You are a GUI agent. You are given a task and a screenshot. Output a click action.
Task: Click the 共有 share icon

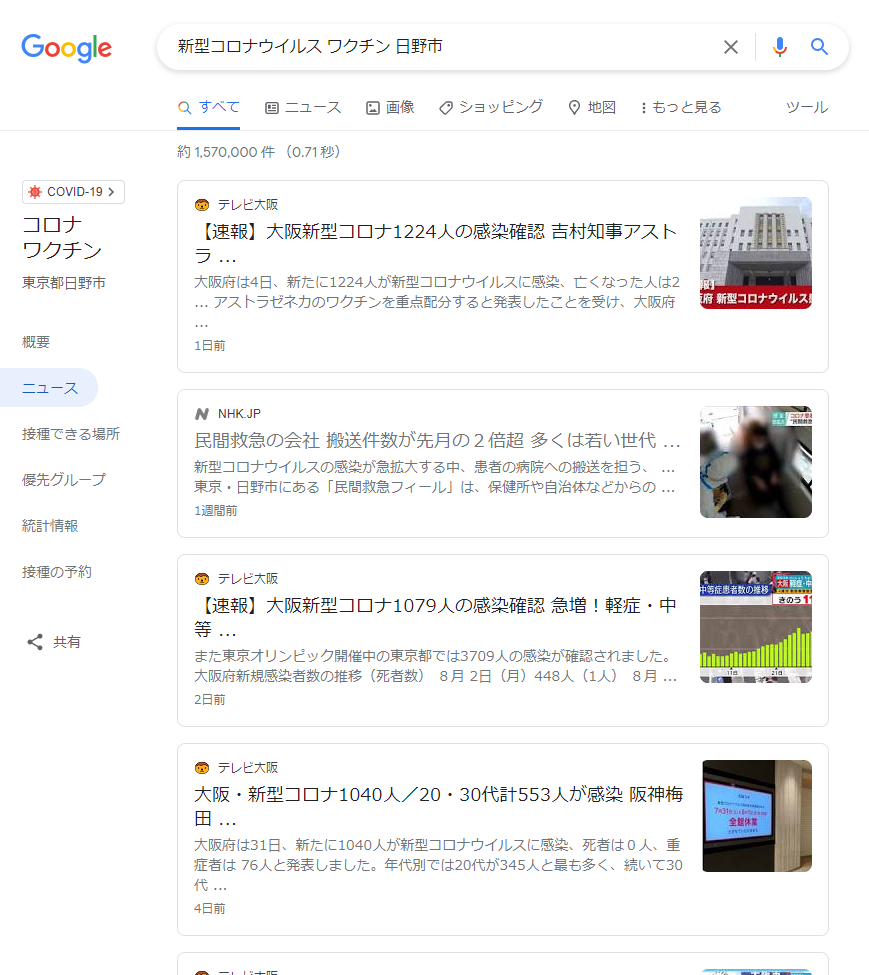pos(35,642)
